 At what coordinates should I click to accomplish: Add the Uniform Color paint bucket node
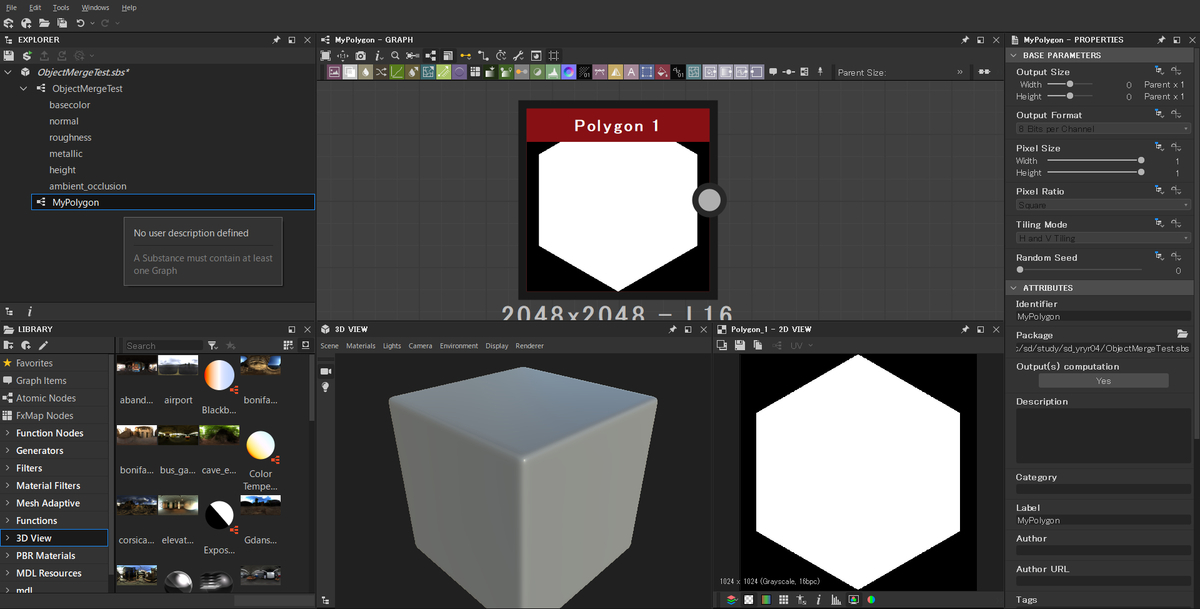[662, 72]
